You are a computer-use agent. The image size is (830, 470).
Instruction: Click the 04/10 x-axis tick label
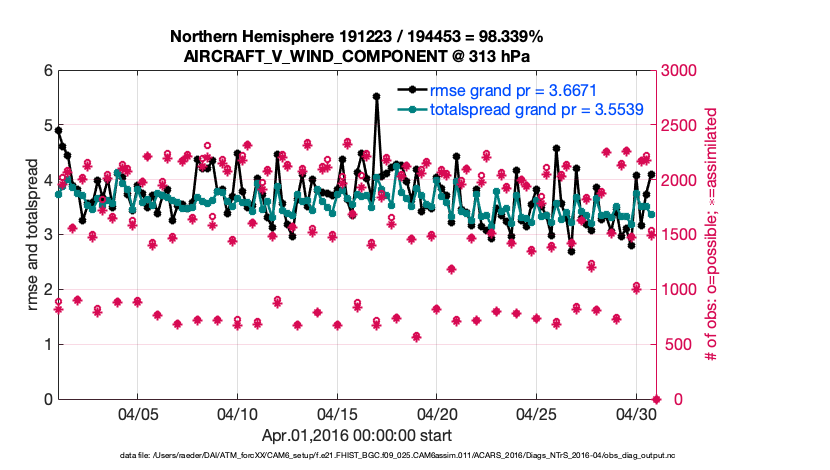237,414
